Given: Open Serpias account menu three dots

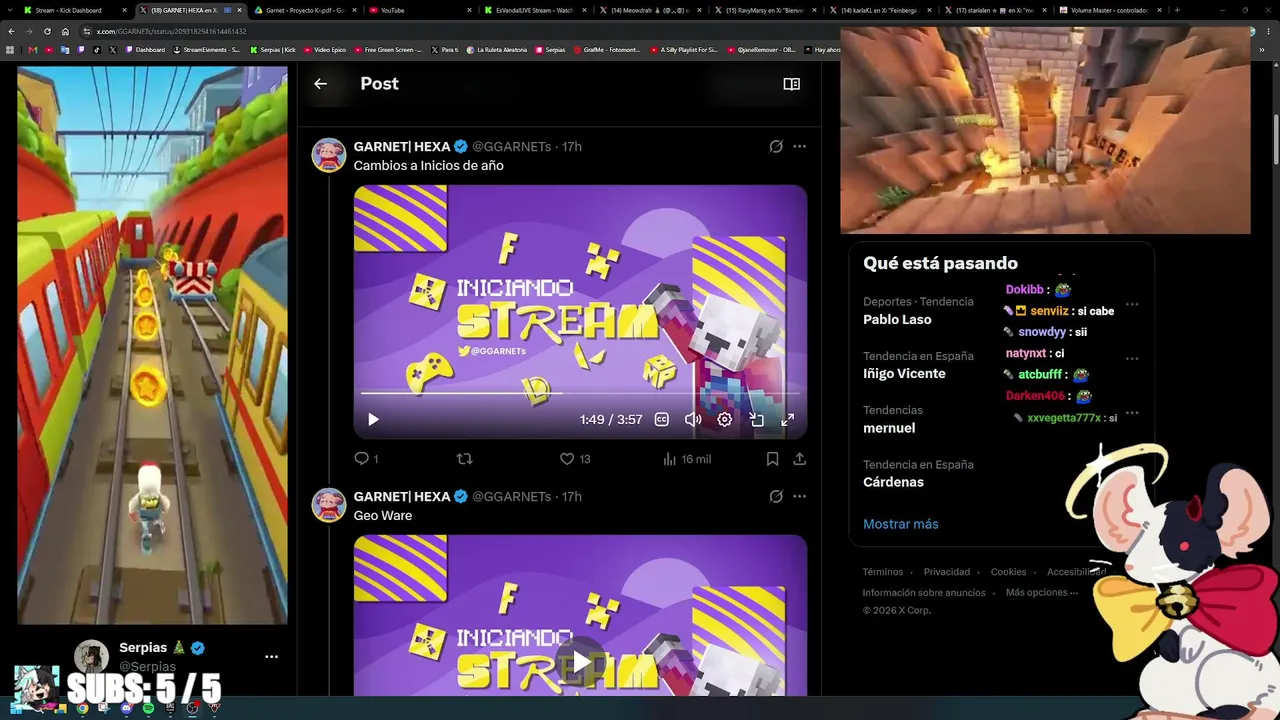Looking at the screenshot, I should pos(271,657).
